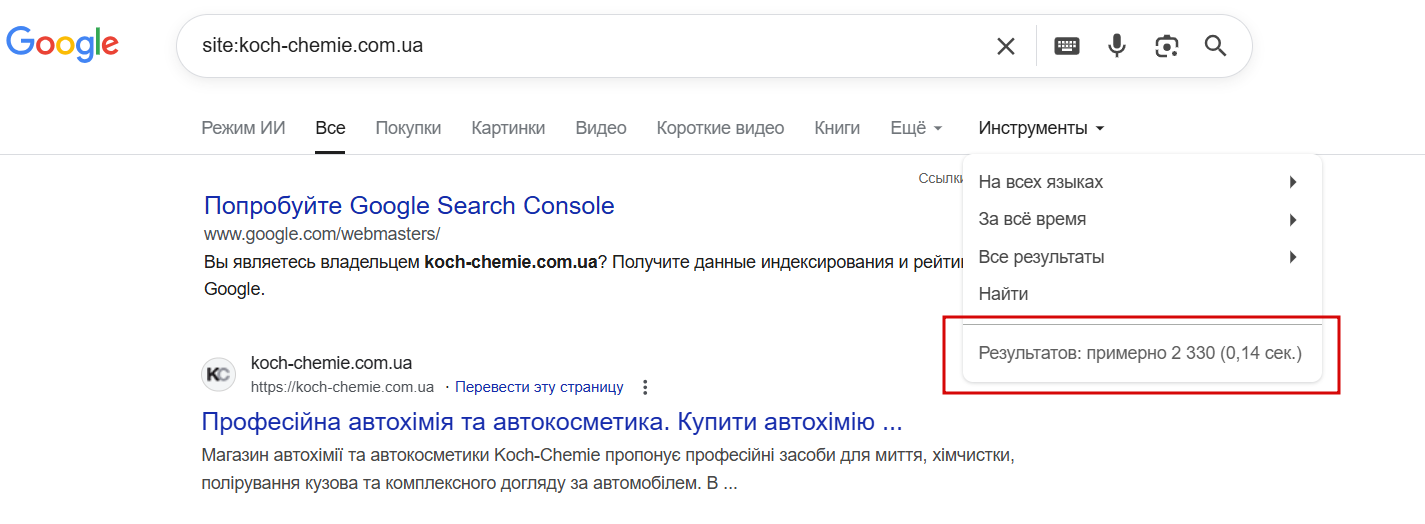Switch to the "Покупки" tab
1425x524 pixels.
408,128
